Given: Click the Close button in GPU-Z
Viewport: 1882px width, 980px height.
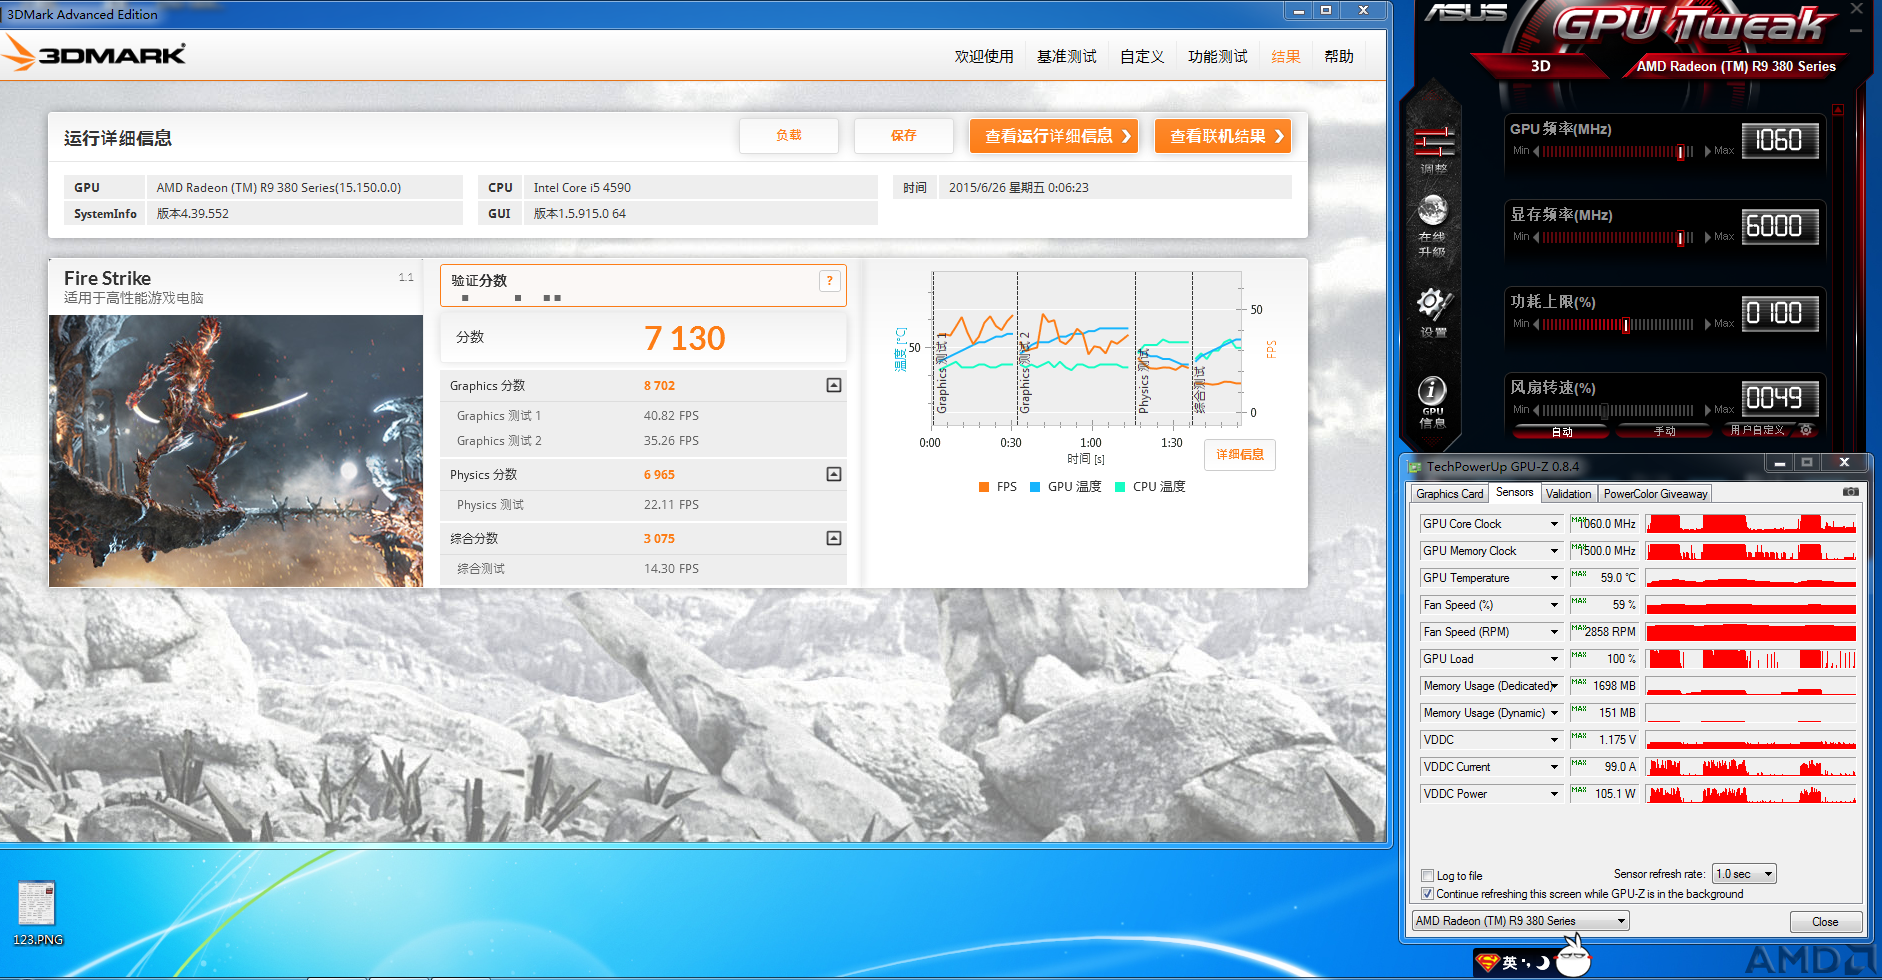Looking at the screenshot, I should (x=1826, y=922).
